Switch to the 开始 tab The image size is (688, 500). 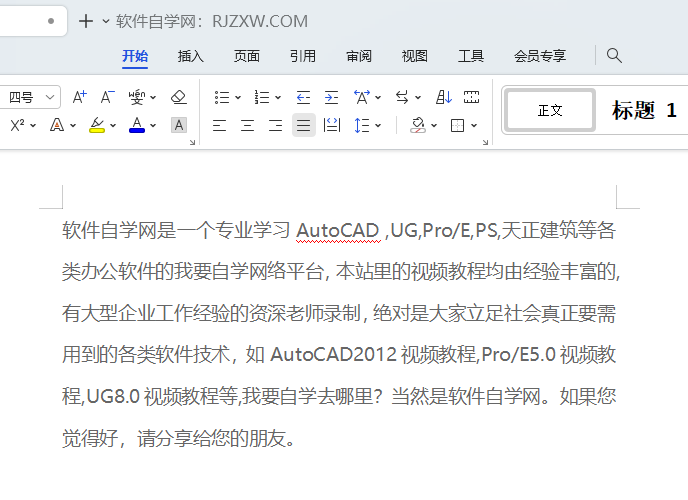click(x=135, y=56)
